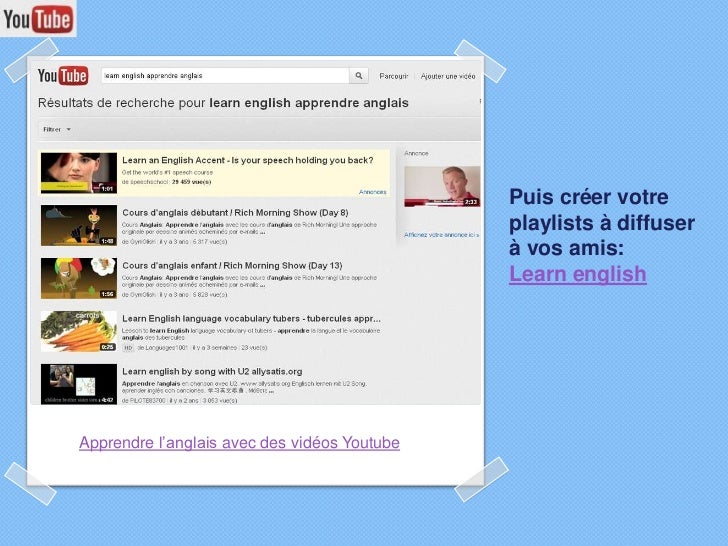Click the Day 8 cartoon video thumbnail
This screenshot has width=728, height=546.
79,226
